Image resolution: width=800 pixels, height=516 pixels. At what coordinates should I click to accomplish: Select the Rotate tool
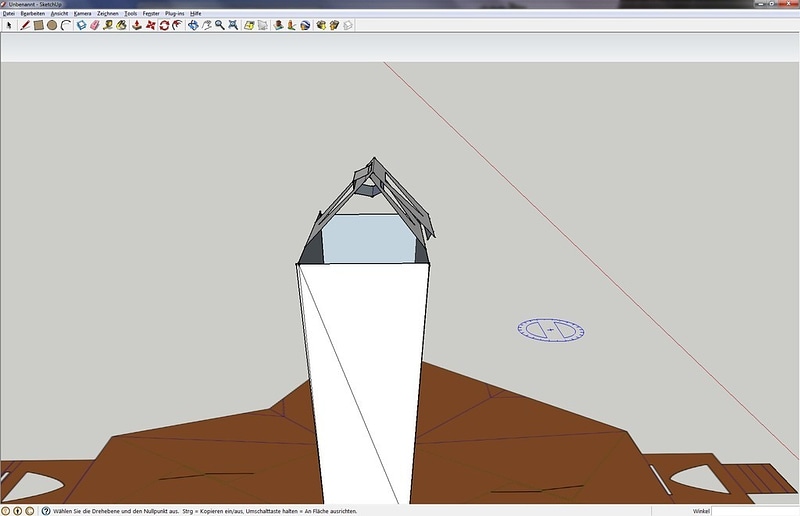coord(164,25)
